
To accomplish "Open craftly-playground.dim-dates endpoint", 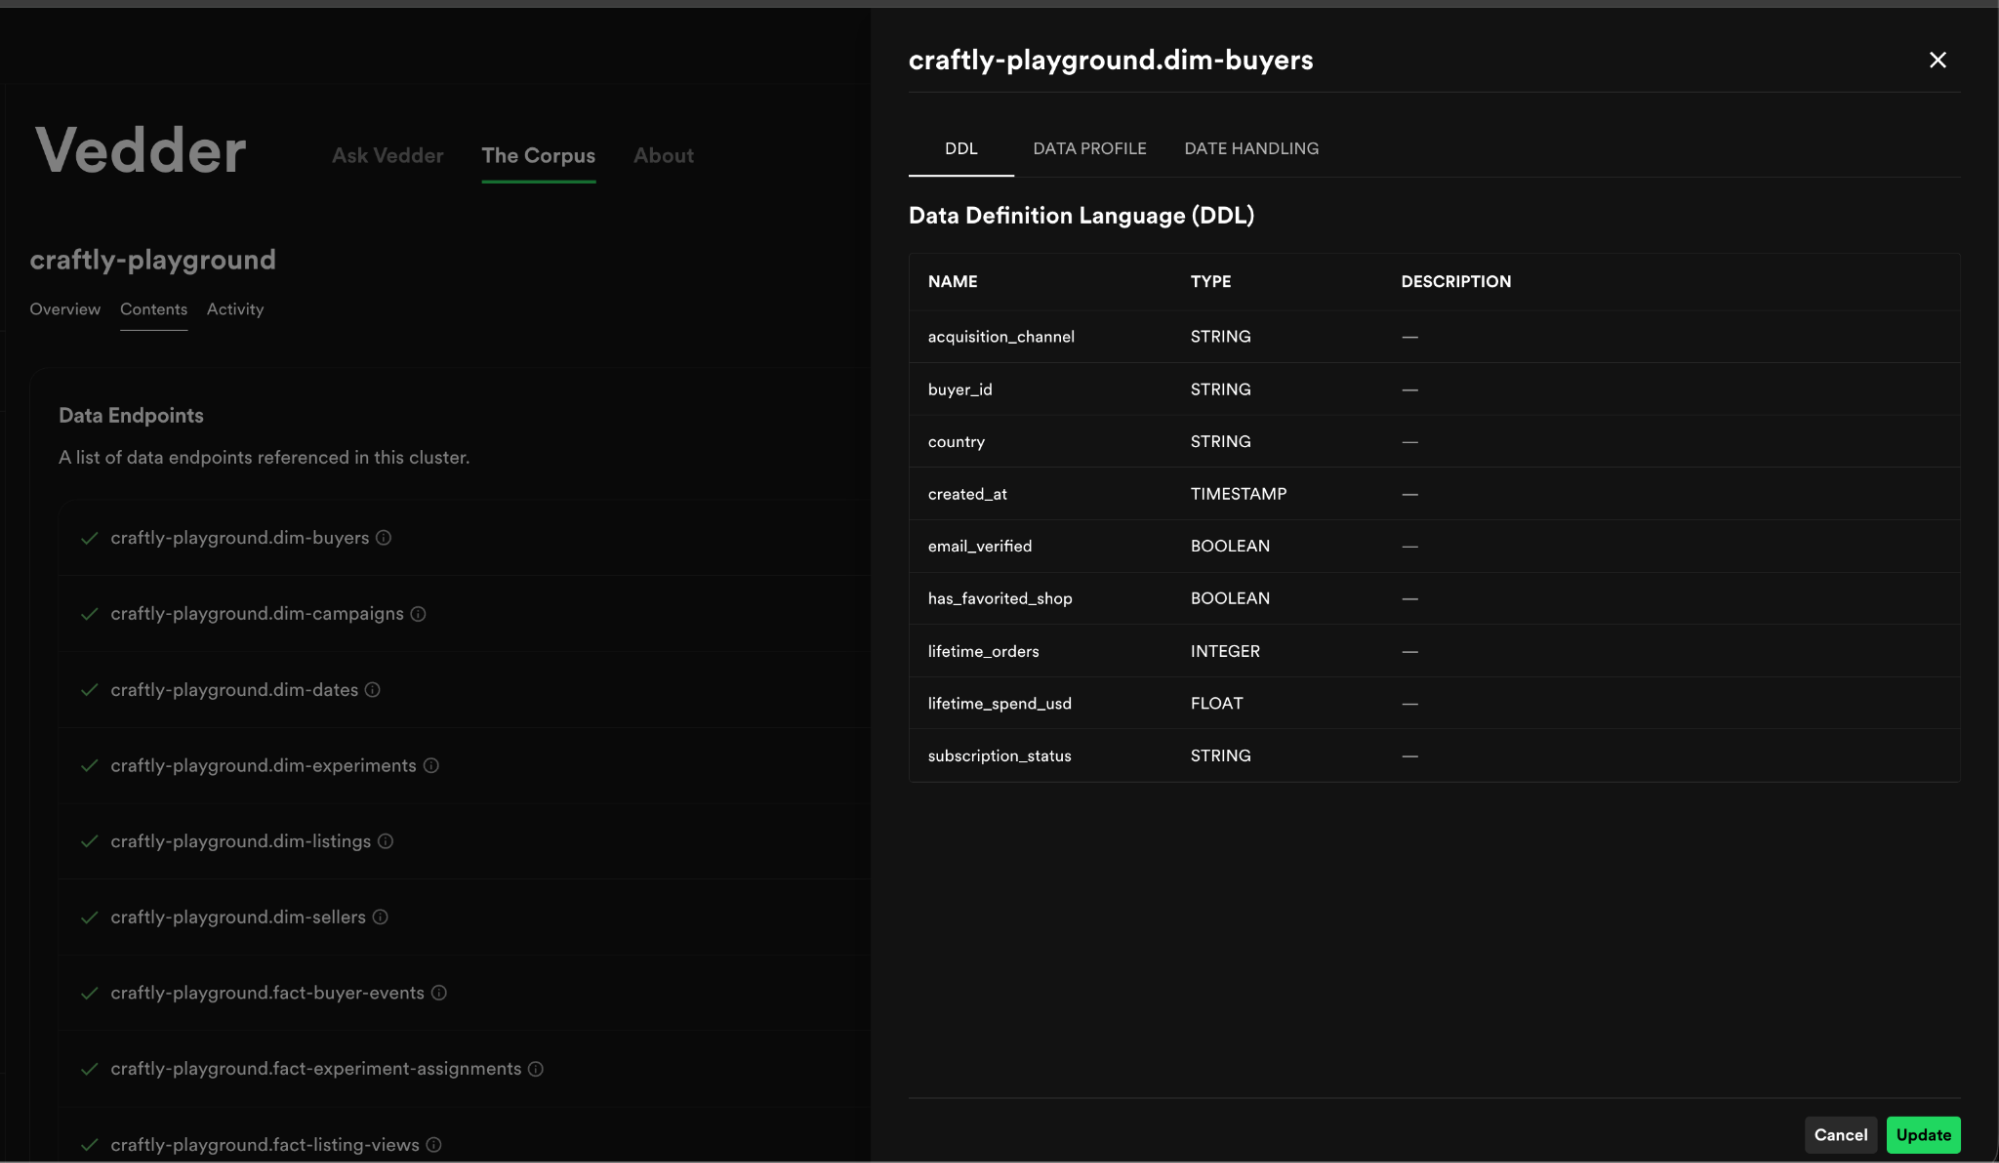I will click(x=234, y=690).
